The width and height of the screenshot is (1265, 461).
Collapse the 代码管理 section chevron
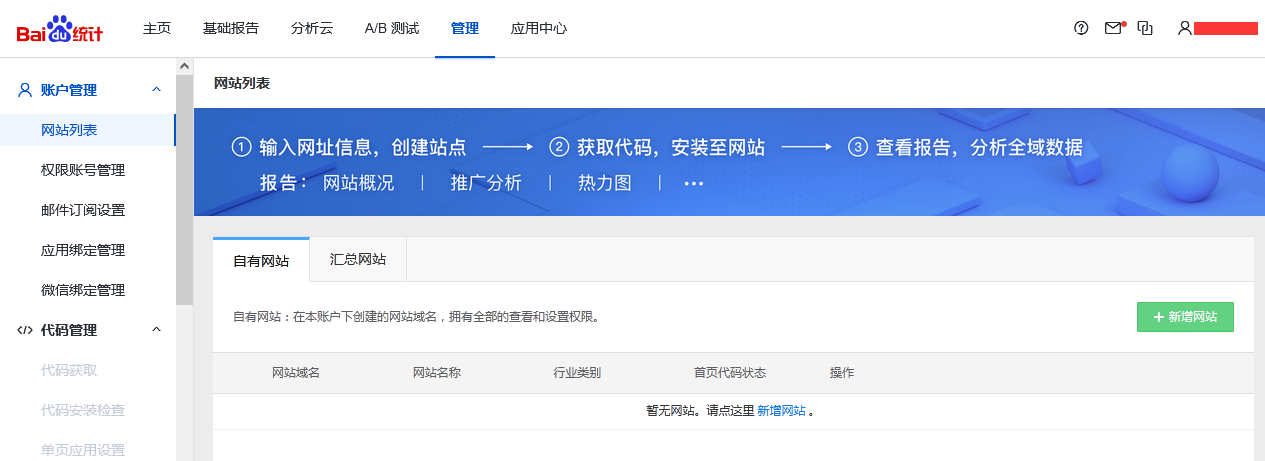(x=156, y=330)
